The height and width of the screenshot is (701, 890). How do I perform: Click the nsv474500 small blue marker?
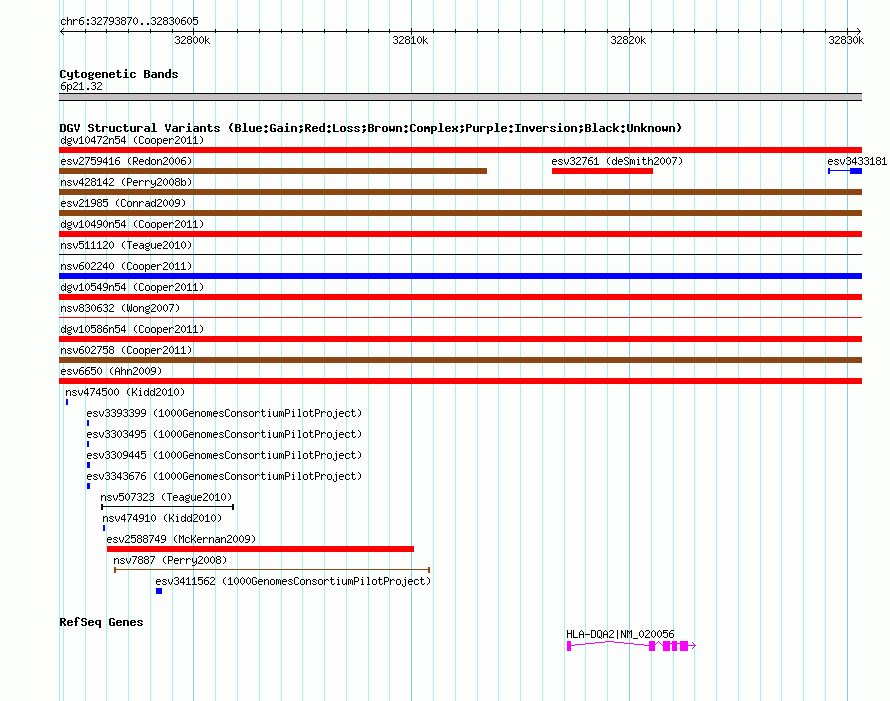tap(67, 402)
